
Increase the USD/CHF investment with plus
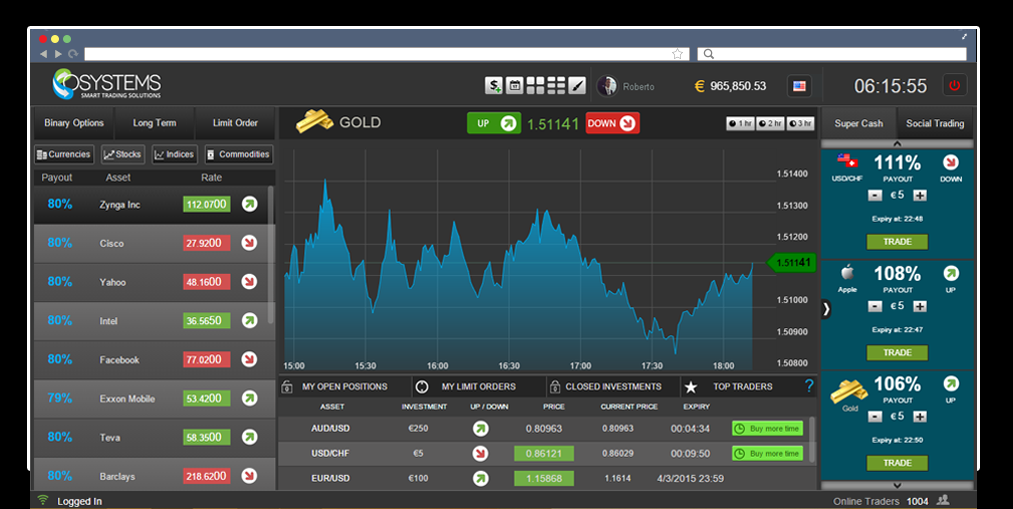click(x=920, y=195)
